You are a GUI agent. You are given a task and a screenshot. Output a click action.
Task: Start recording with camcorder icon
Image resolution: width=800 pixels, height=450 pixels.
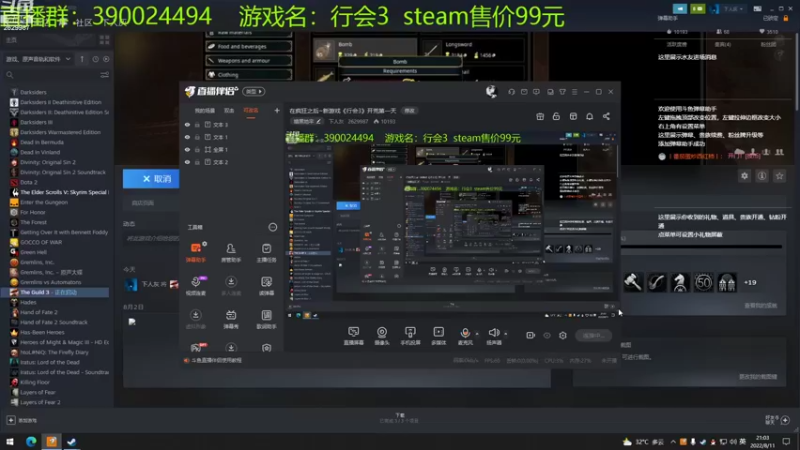[531, 335]
